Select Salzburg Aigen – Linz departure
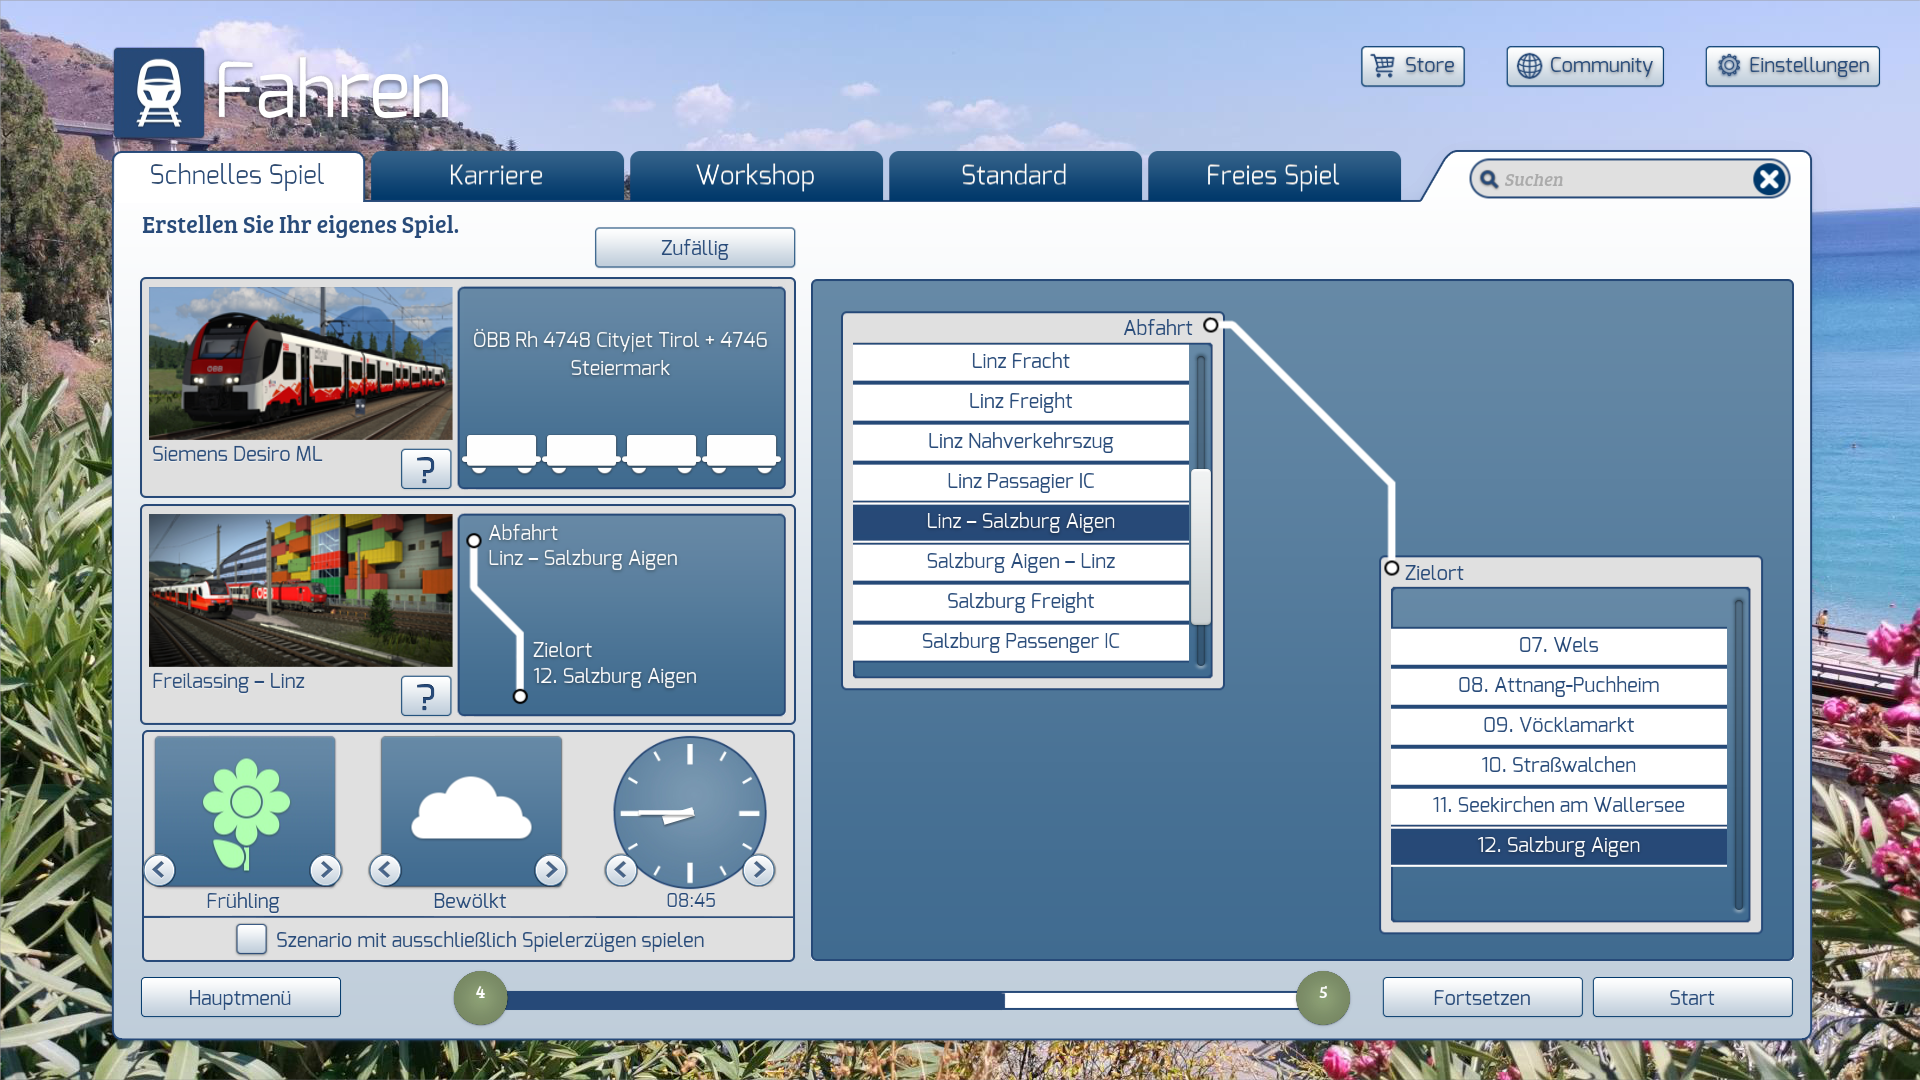The height and width of the screenshot is (1080, 1920). coord(1021,561)
